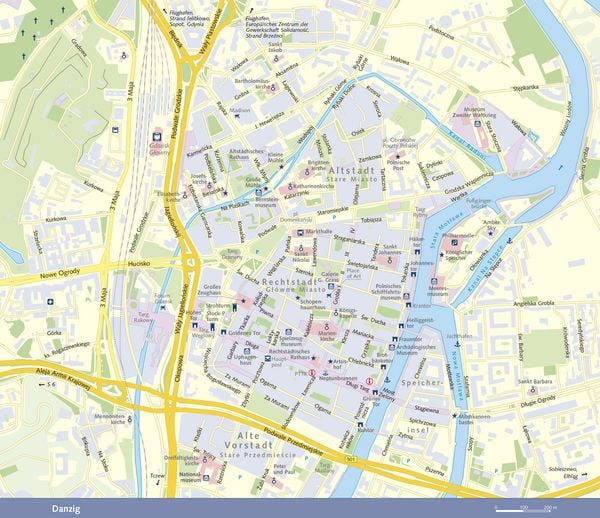Select the information icon above Długi Targ
Screen dimensions: 600x518
click(x=369, y=381)
